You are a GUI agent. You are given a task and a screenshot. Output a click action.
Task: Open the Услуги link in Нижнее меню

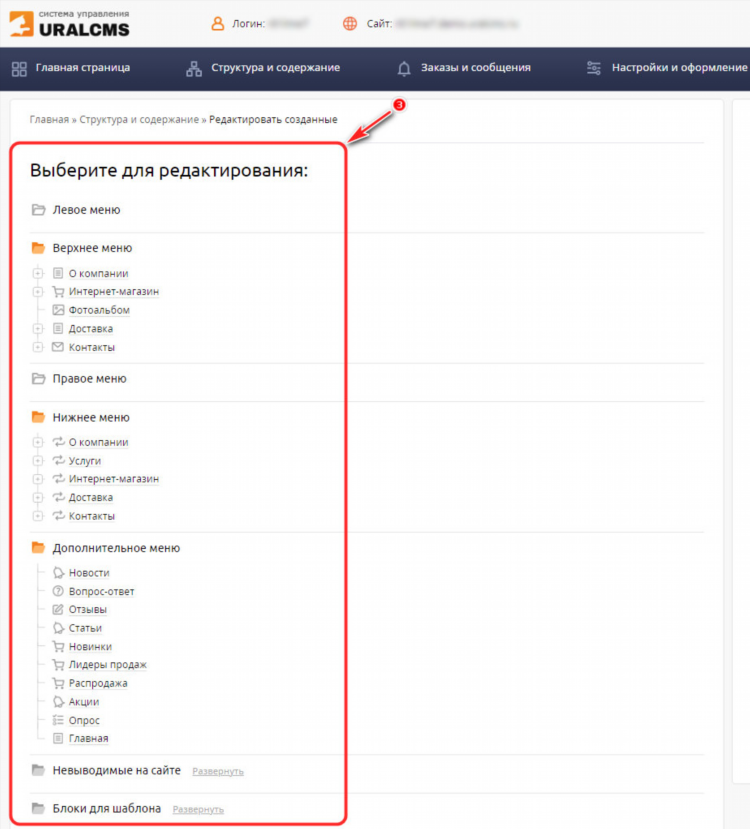[x=85, y=461]
